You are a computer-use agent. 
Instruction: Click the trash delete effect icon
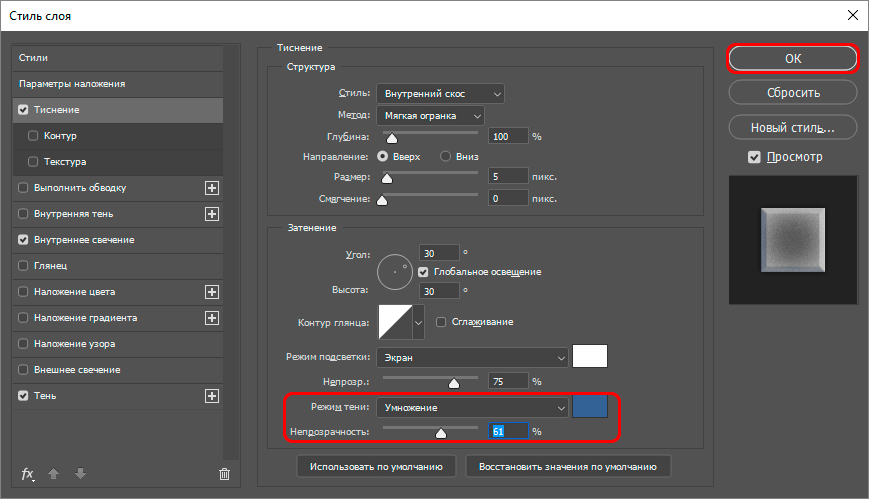[x=224, y=474]
